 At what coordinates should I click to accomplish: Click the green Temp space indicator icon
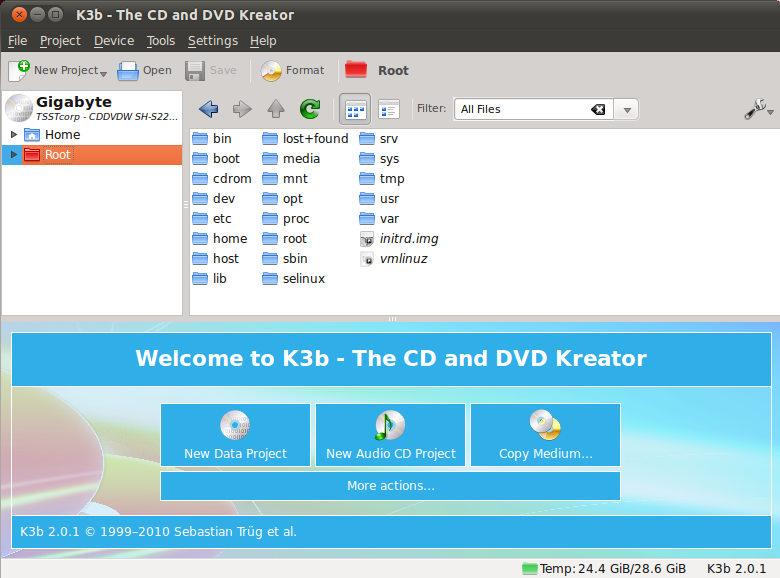click(530, 569)
